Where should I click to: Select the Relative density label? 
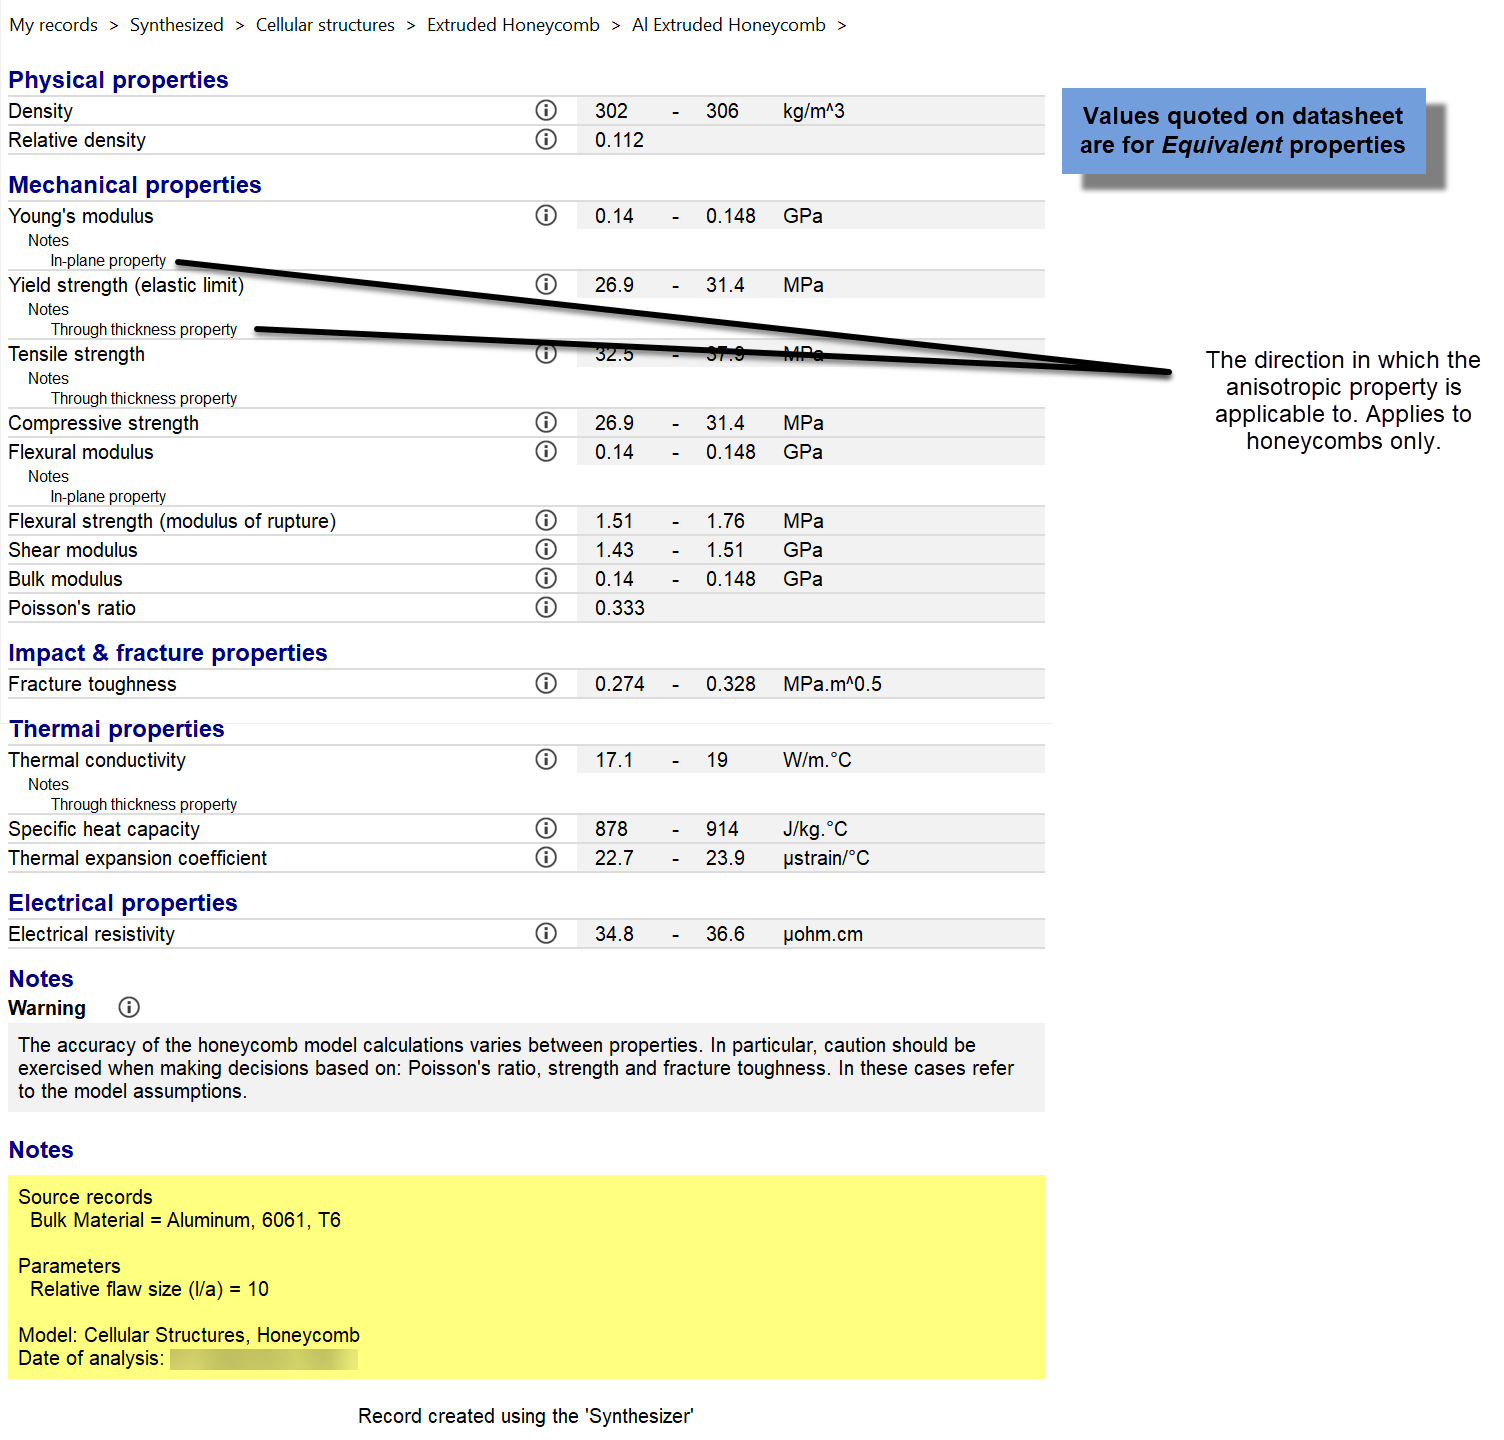click(77, 140)
